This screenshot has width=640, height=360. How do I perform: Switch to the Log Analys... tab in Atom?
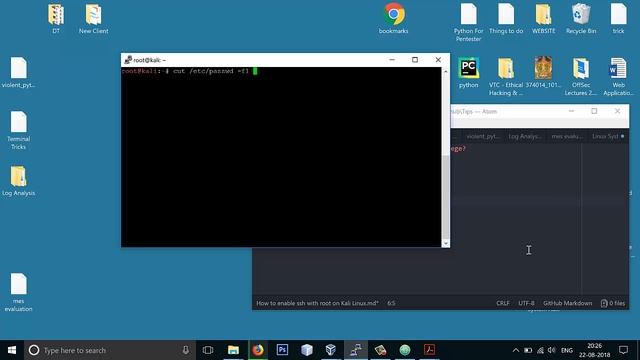point(525,136)
